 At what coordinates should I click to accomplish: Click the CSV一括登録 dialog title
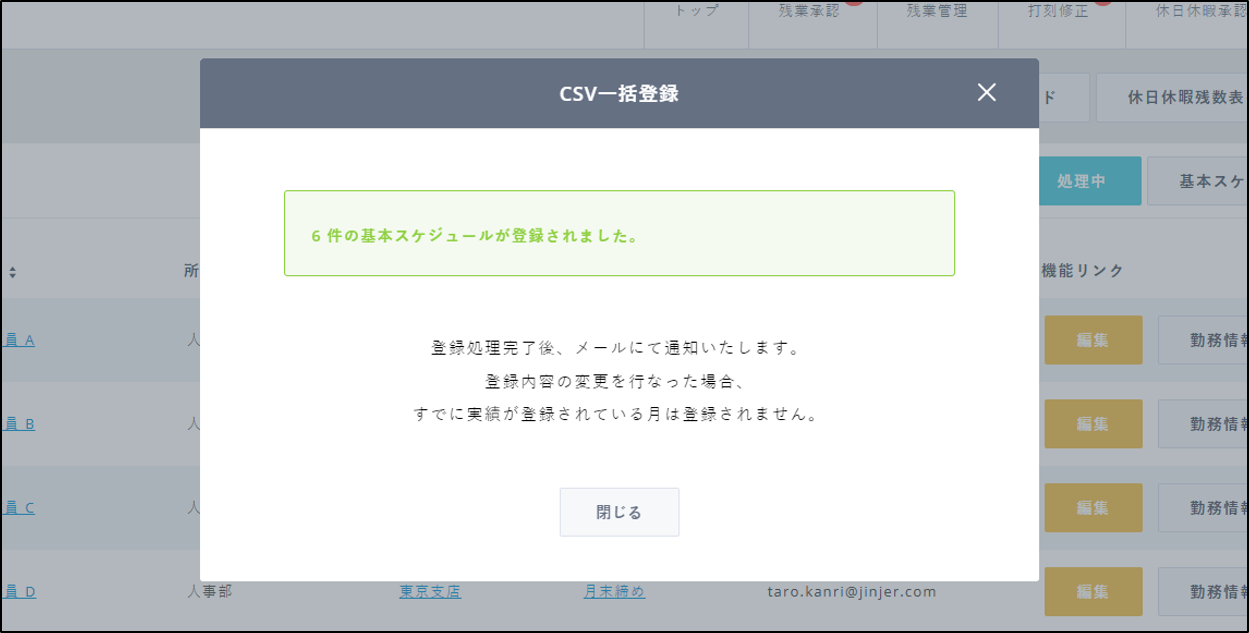tap(619, 94)
